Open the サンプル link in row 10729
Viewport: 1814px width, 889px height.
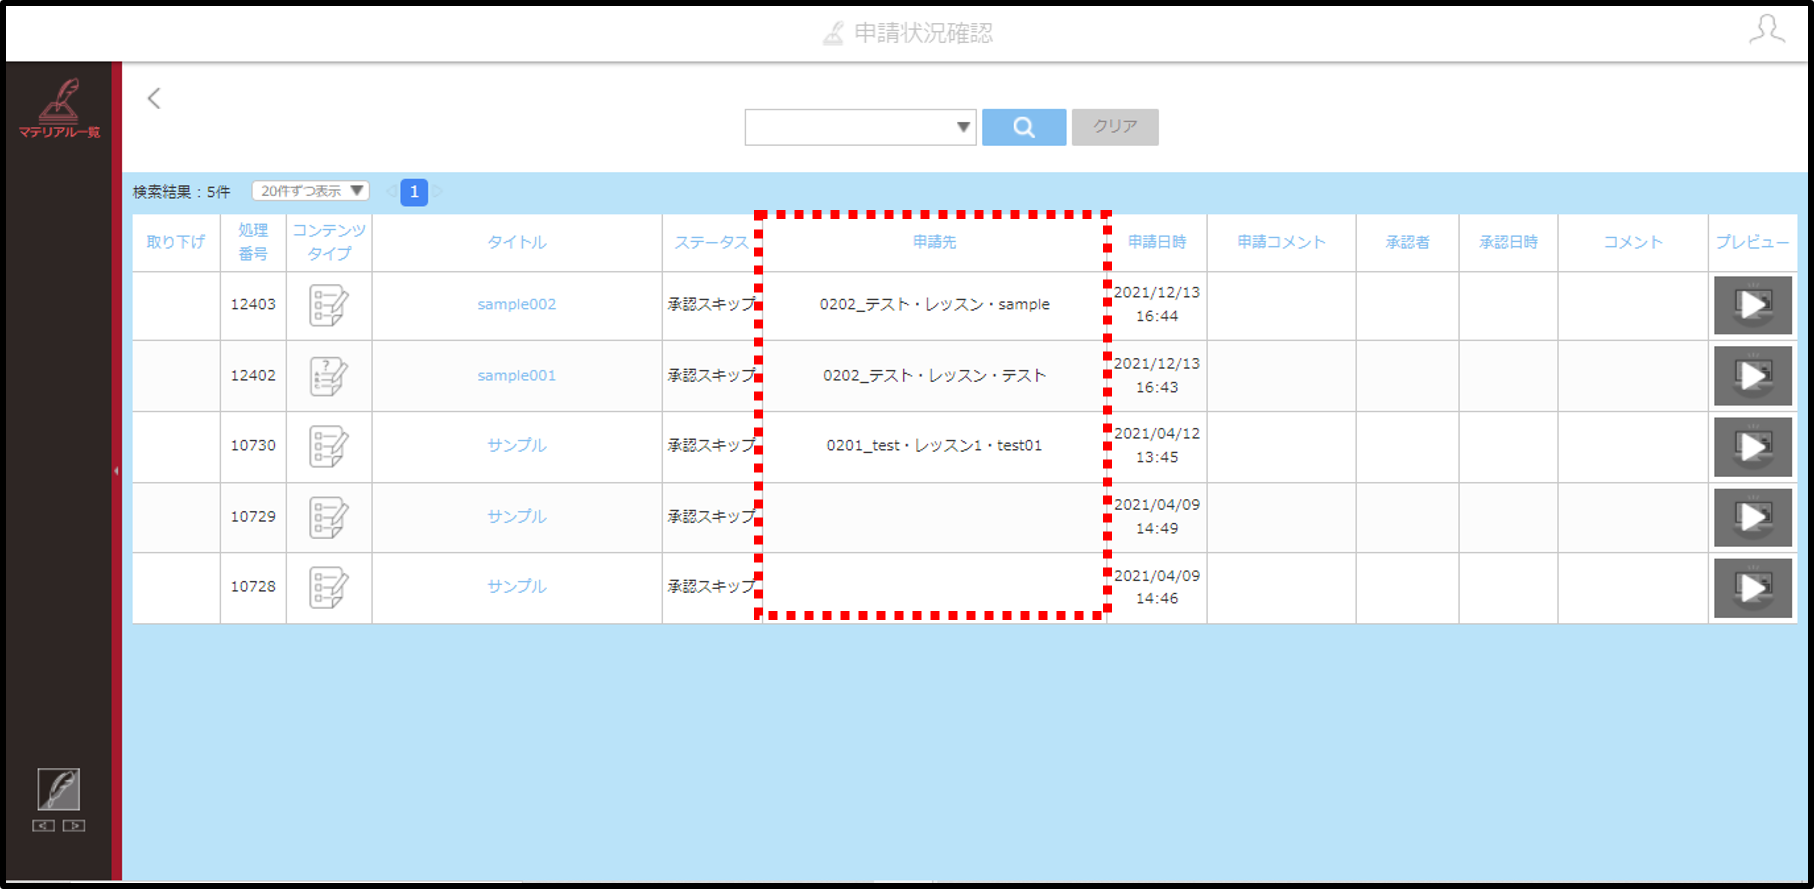tap(516, 516)
